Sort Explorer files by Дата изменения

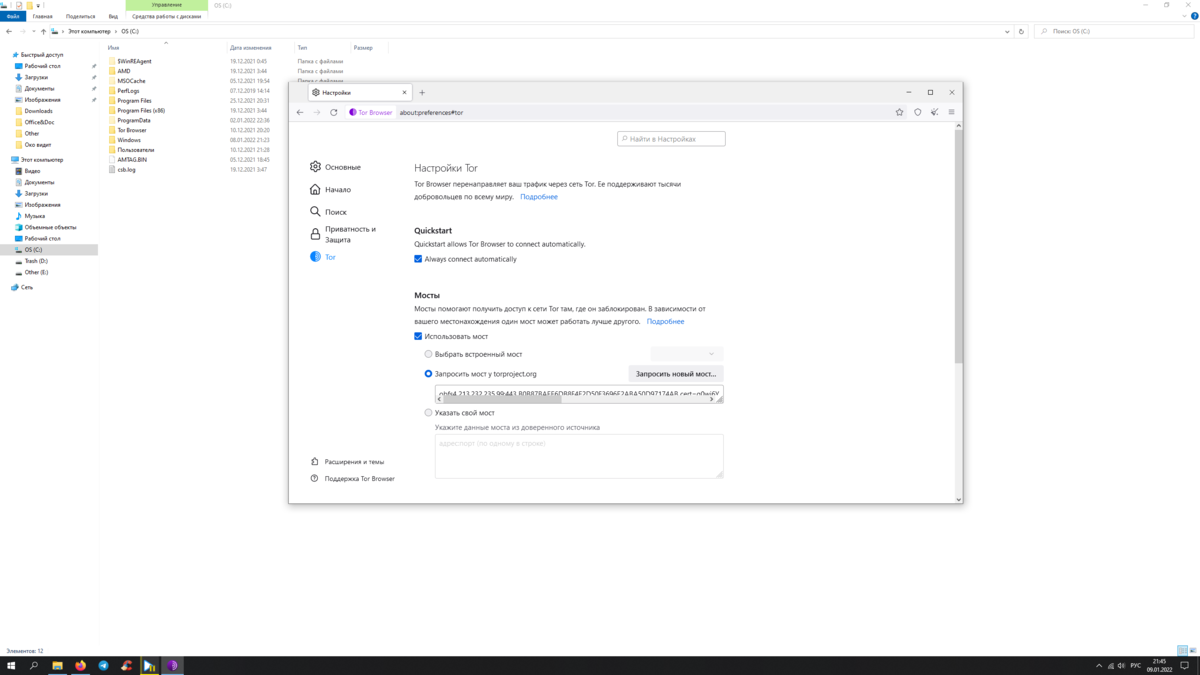pyautogui.click(x=250, y=48)
